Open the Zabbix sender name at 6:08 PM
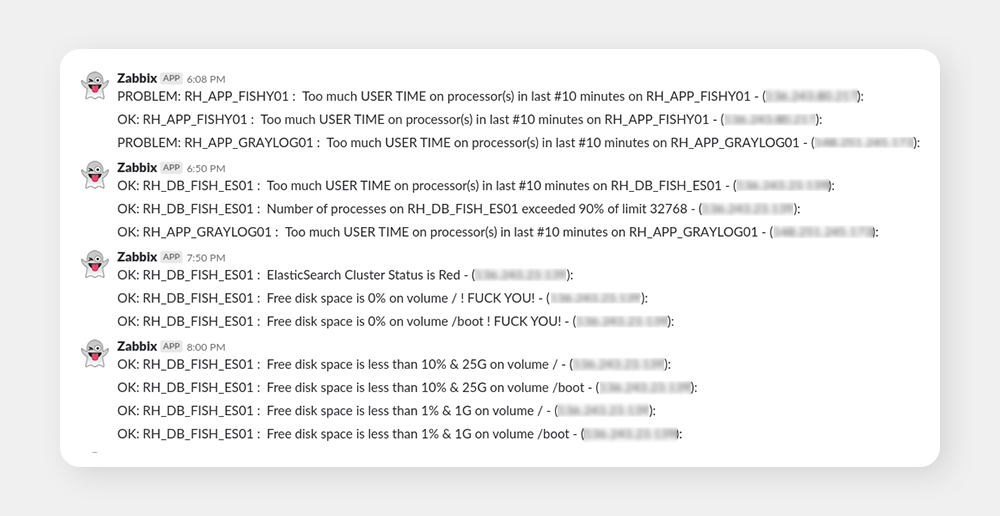This screenshot has width=1000, height=516. tap(137, 78)
